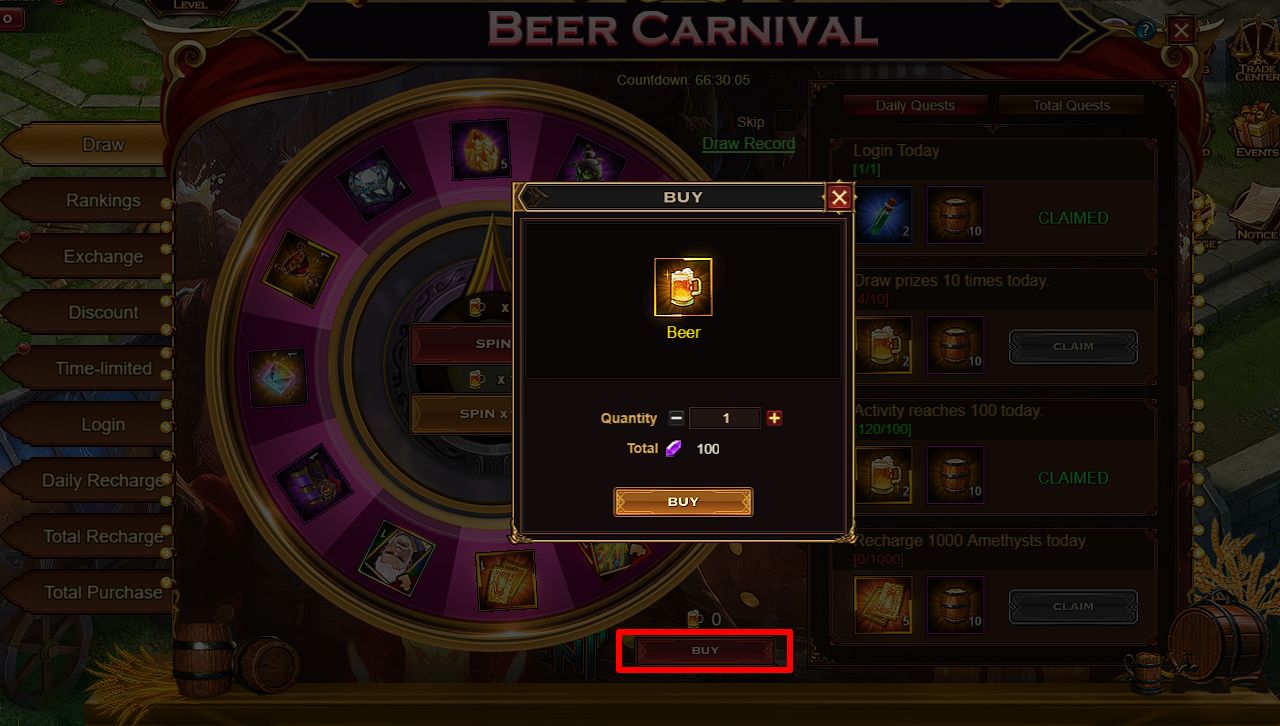This screenshot has height=726, width=1280.
Task: Open the Trade Center icon
Action: [1256, 60]
